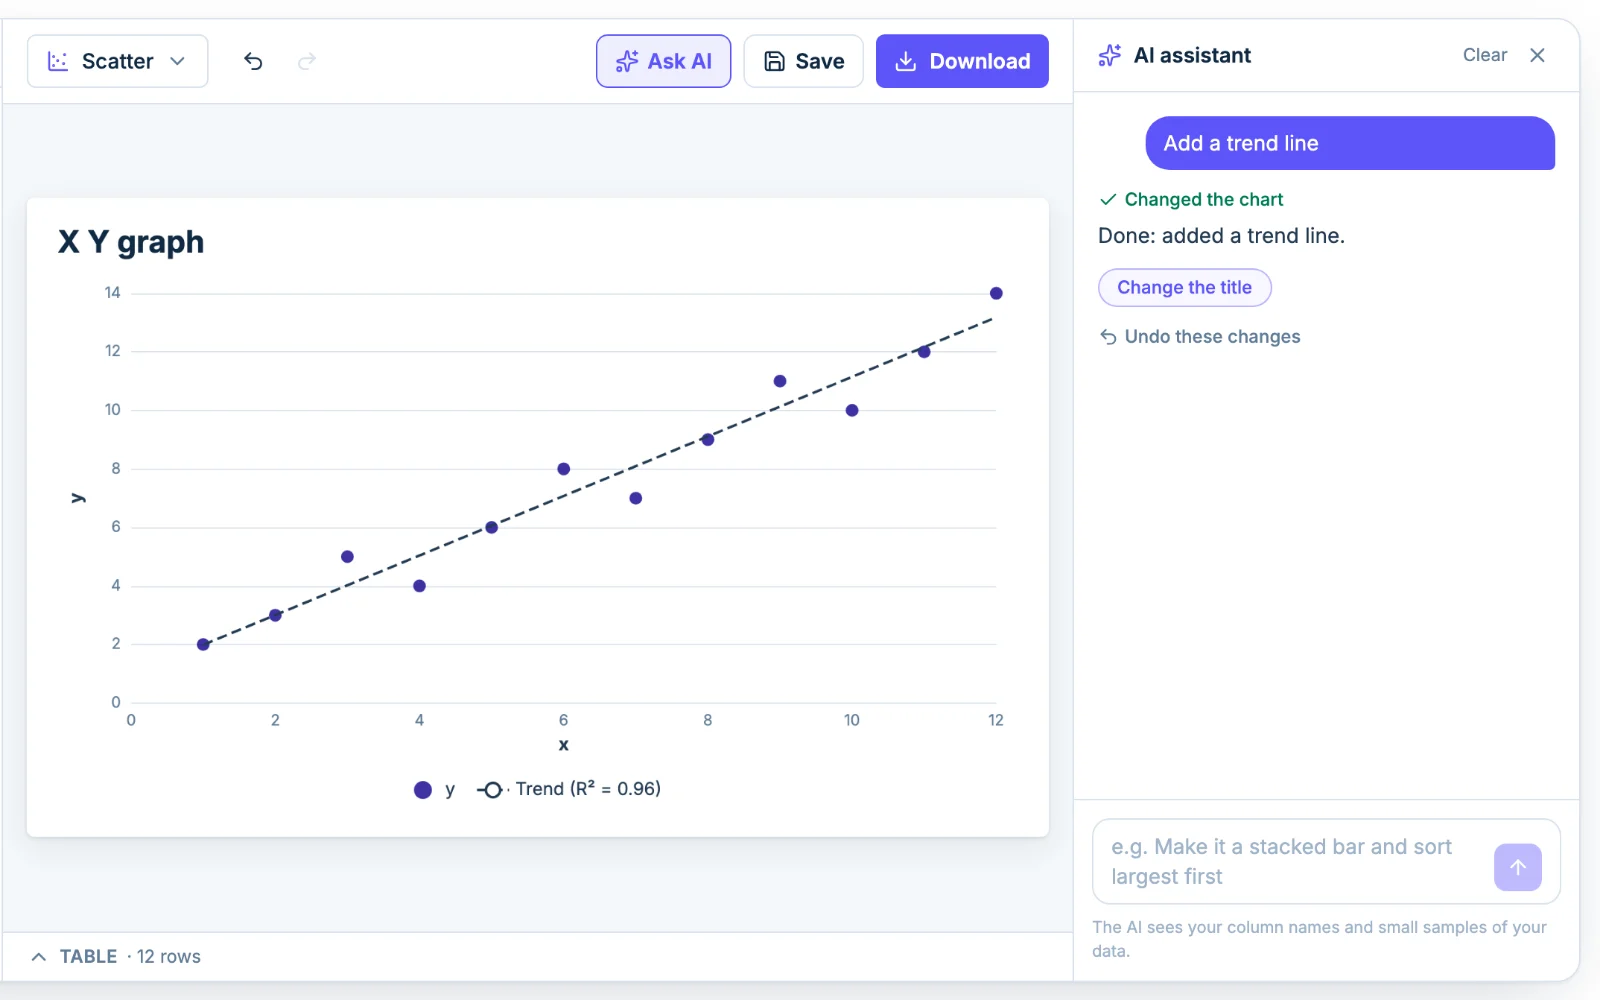Download the chart

tap(962, 61)
